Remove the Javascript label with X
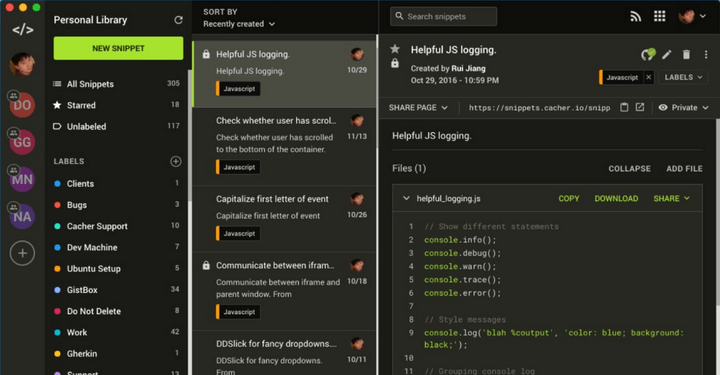 tap(648, 77)
